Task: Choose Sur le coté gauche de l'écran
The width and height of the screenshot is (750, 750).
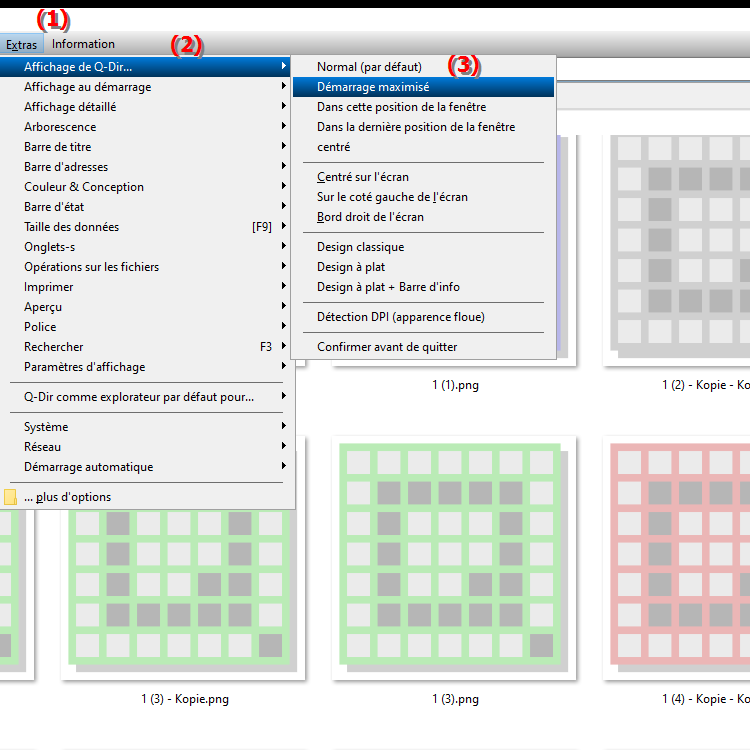Action: (x=423, y=197)
